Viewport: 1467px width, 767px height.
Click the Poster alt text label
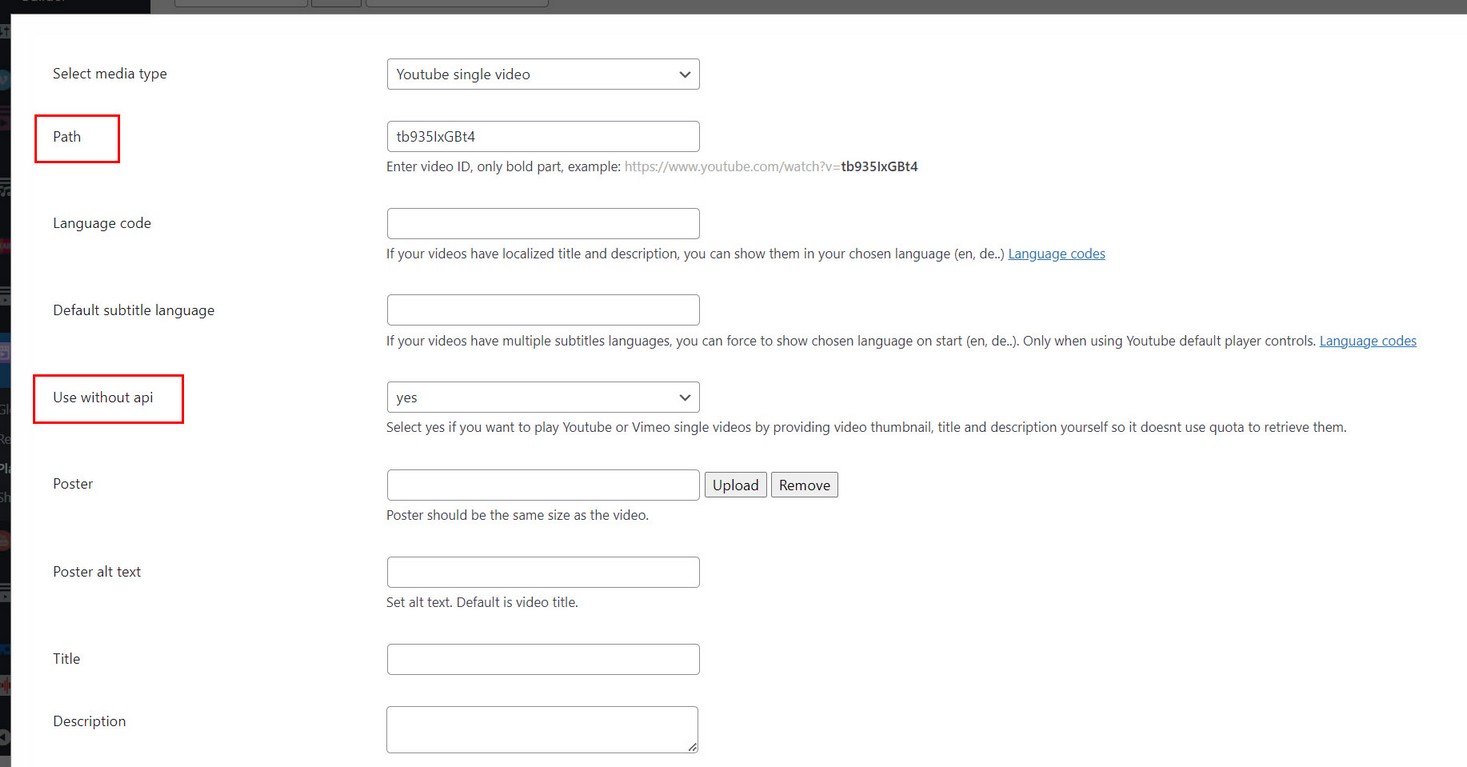(97, 572)
